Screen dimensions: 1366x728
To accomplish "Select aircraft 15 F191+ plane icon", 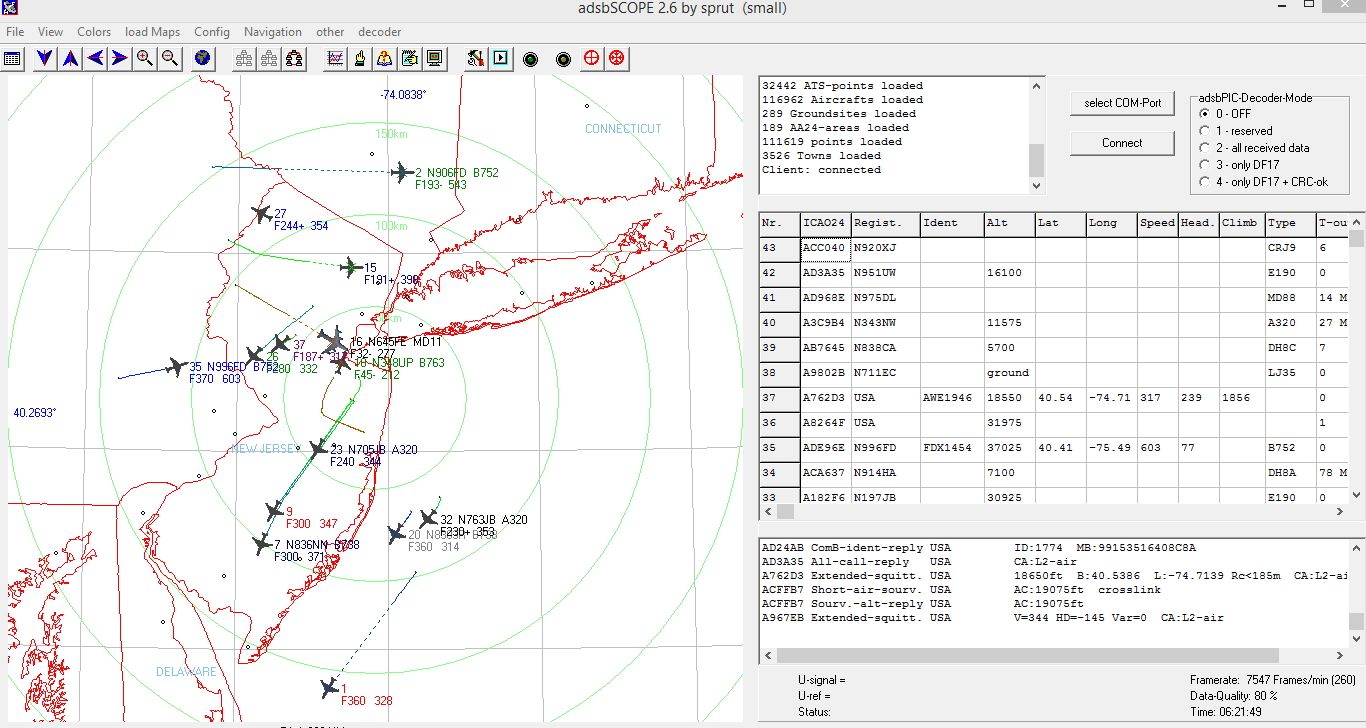I will coord(351,267).
